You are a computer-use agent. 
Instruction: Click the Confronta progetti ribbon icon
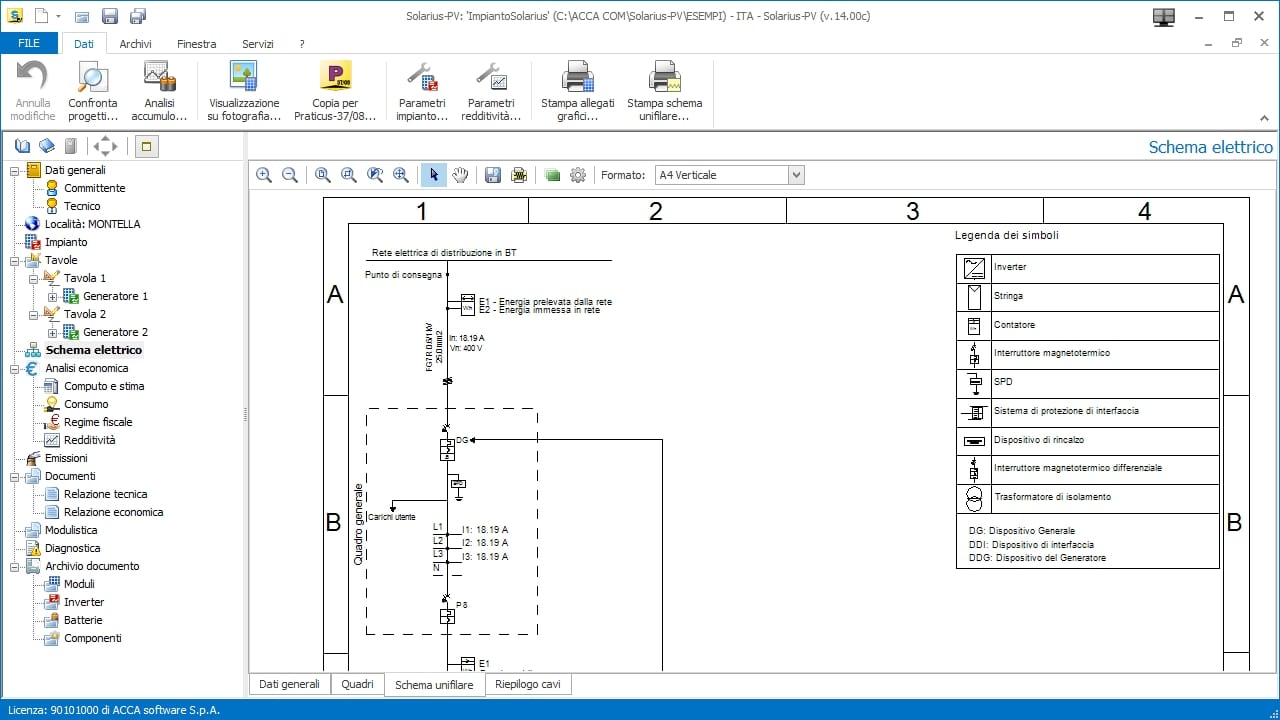(x=92, y=78)
